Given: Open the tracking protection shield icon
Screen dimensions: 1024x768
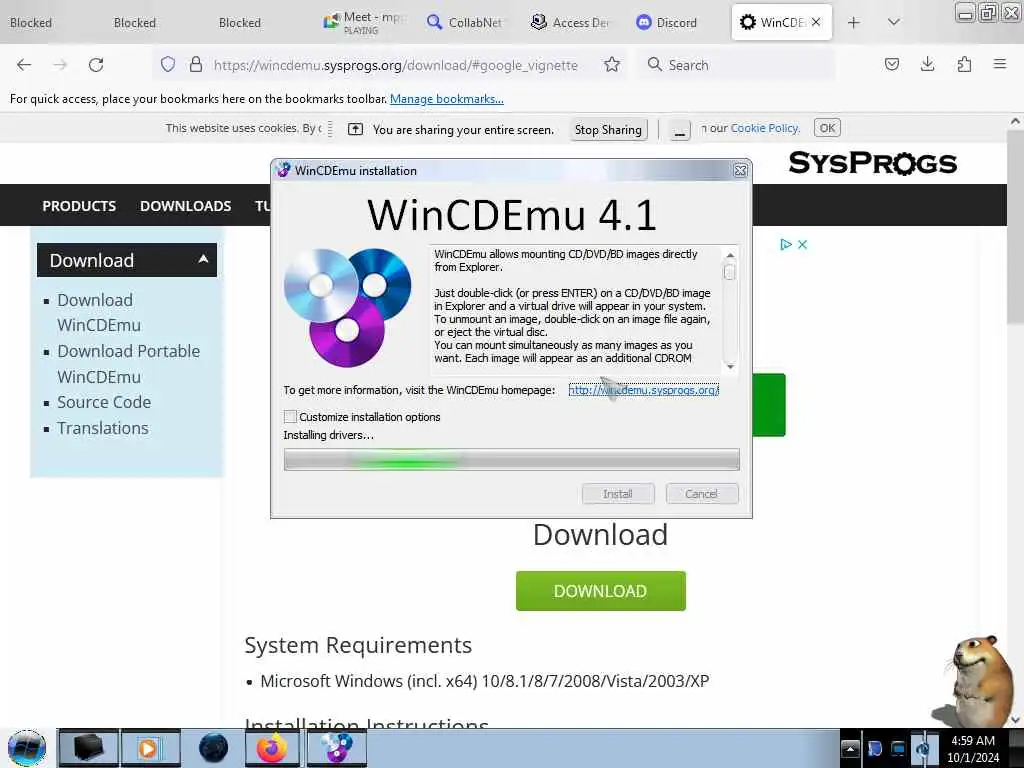Looking at the screenshot, I should tap(168, 64).
